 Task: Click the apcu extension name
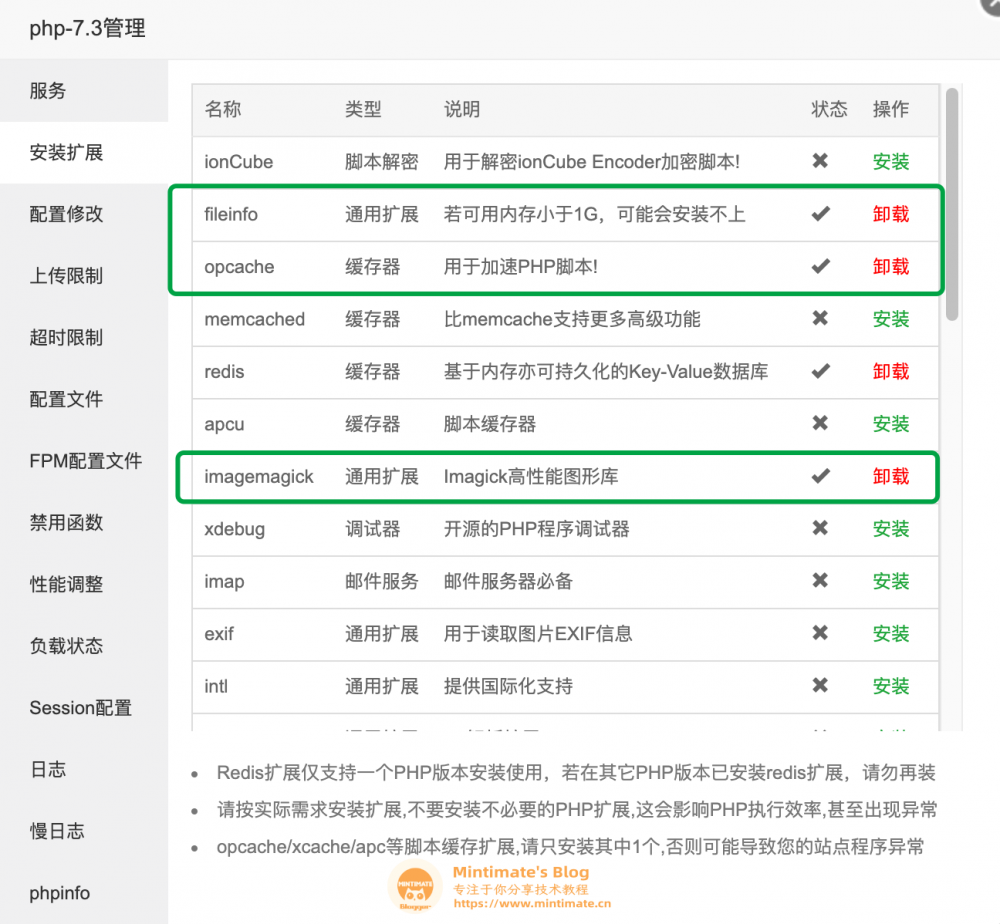coord(224,425)
